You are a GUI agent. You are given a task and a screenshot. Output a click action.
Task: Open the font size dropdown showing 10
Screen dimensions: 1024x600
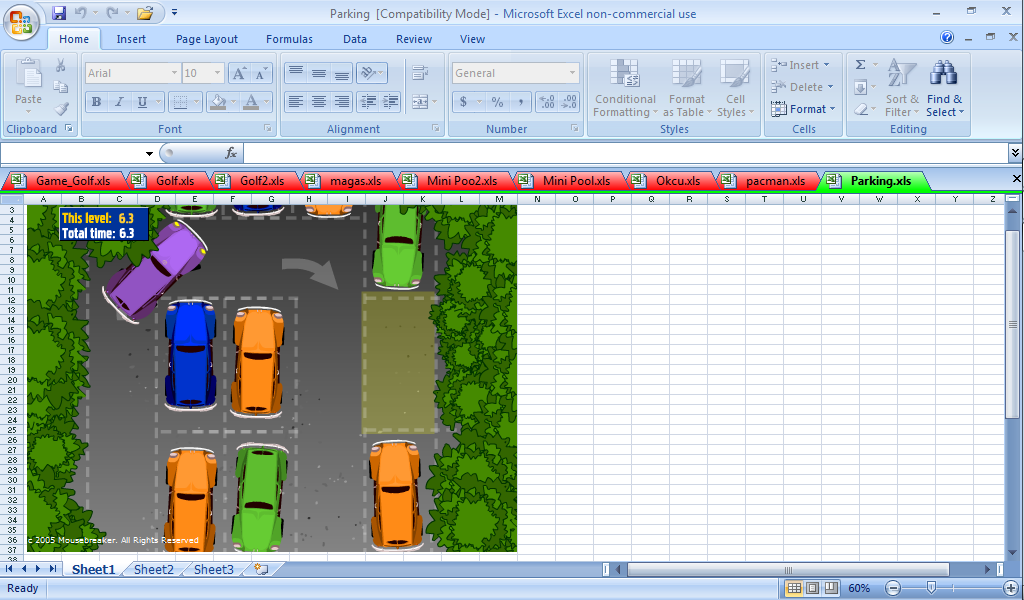pyautogui.click(x=218, y=73)
